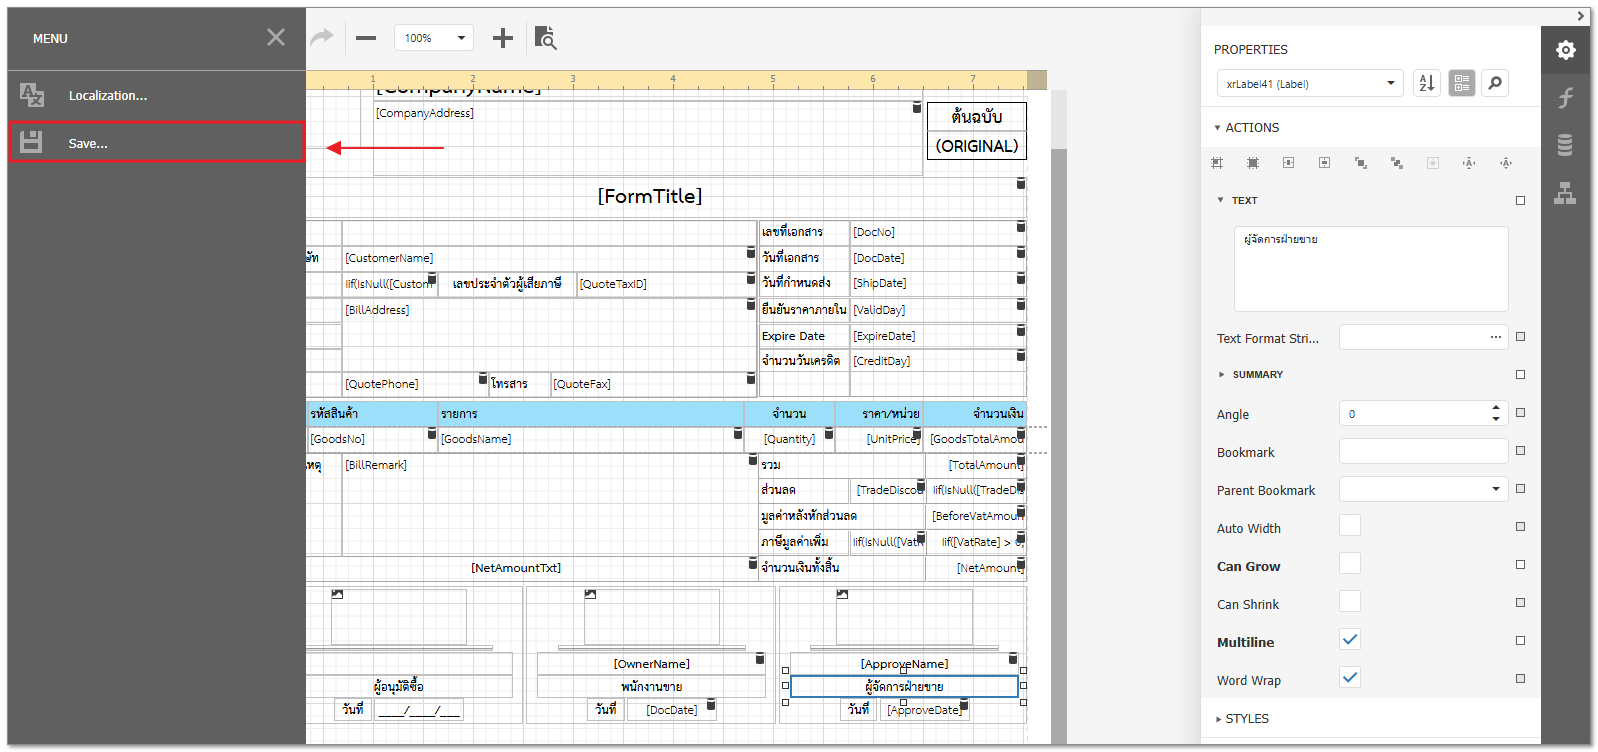Open the Field List database icon
The height and width of the screenshot is (752, 1598).
(1565, 145)
